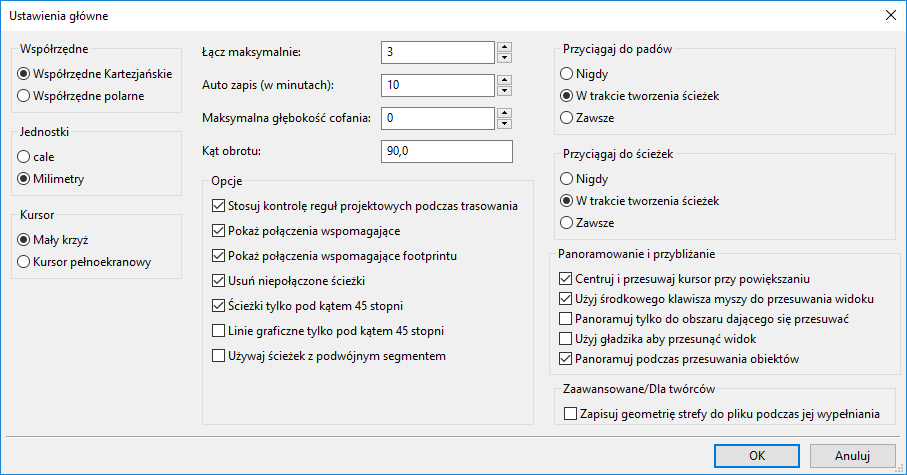
Task: Toggle Używaj ścieżek z podwójnym segmentem
Action: (220, 355)
